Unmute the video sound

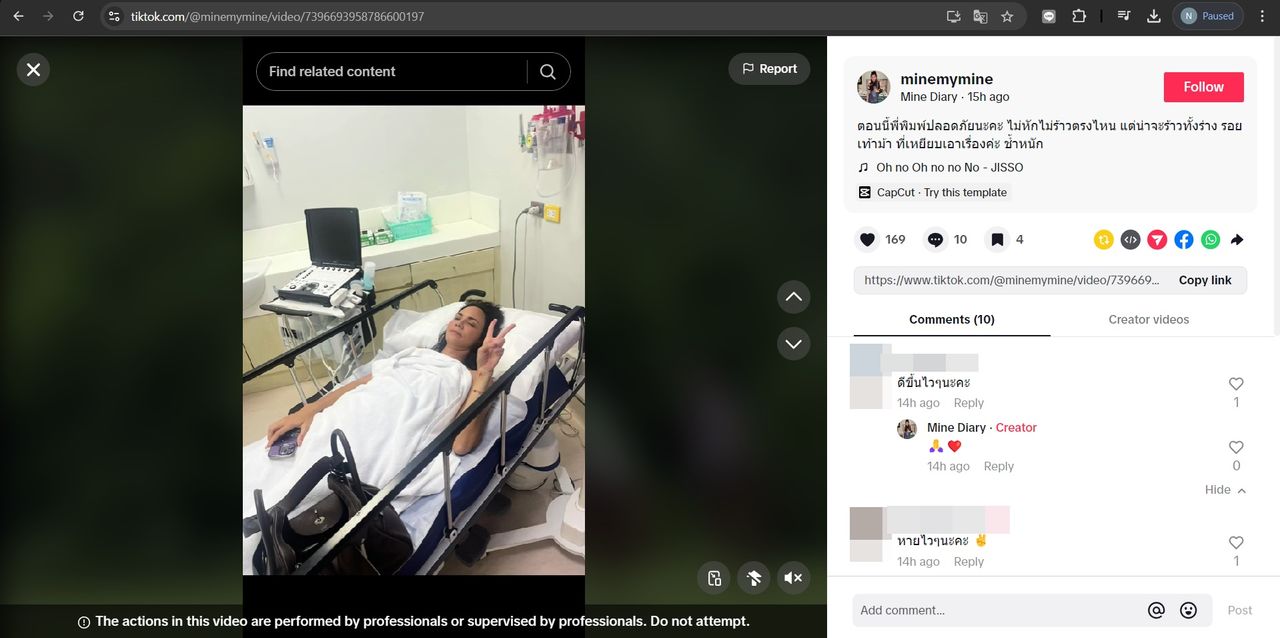[793, 578]
